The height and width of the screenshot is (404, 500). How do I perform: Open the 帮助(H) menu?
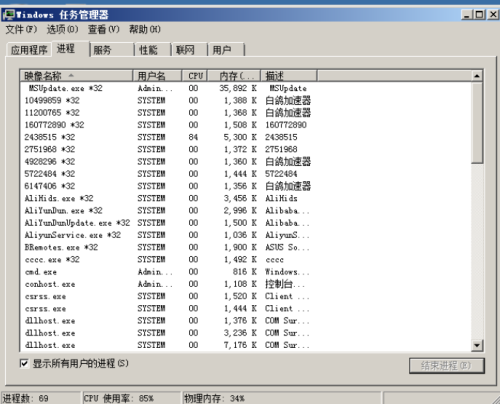(x=145, y=29)
